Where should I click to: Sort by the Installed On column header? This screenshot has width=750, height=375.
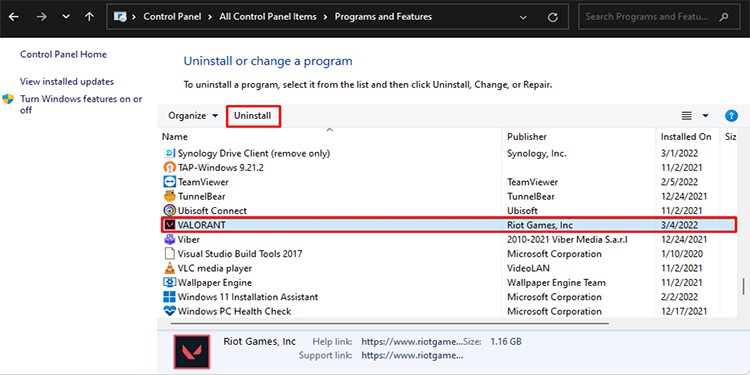pos(686,137)
